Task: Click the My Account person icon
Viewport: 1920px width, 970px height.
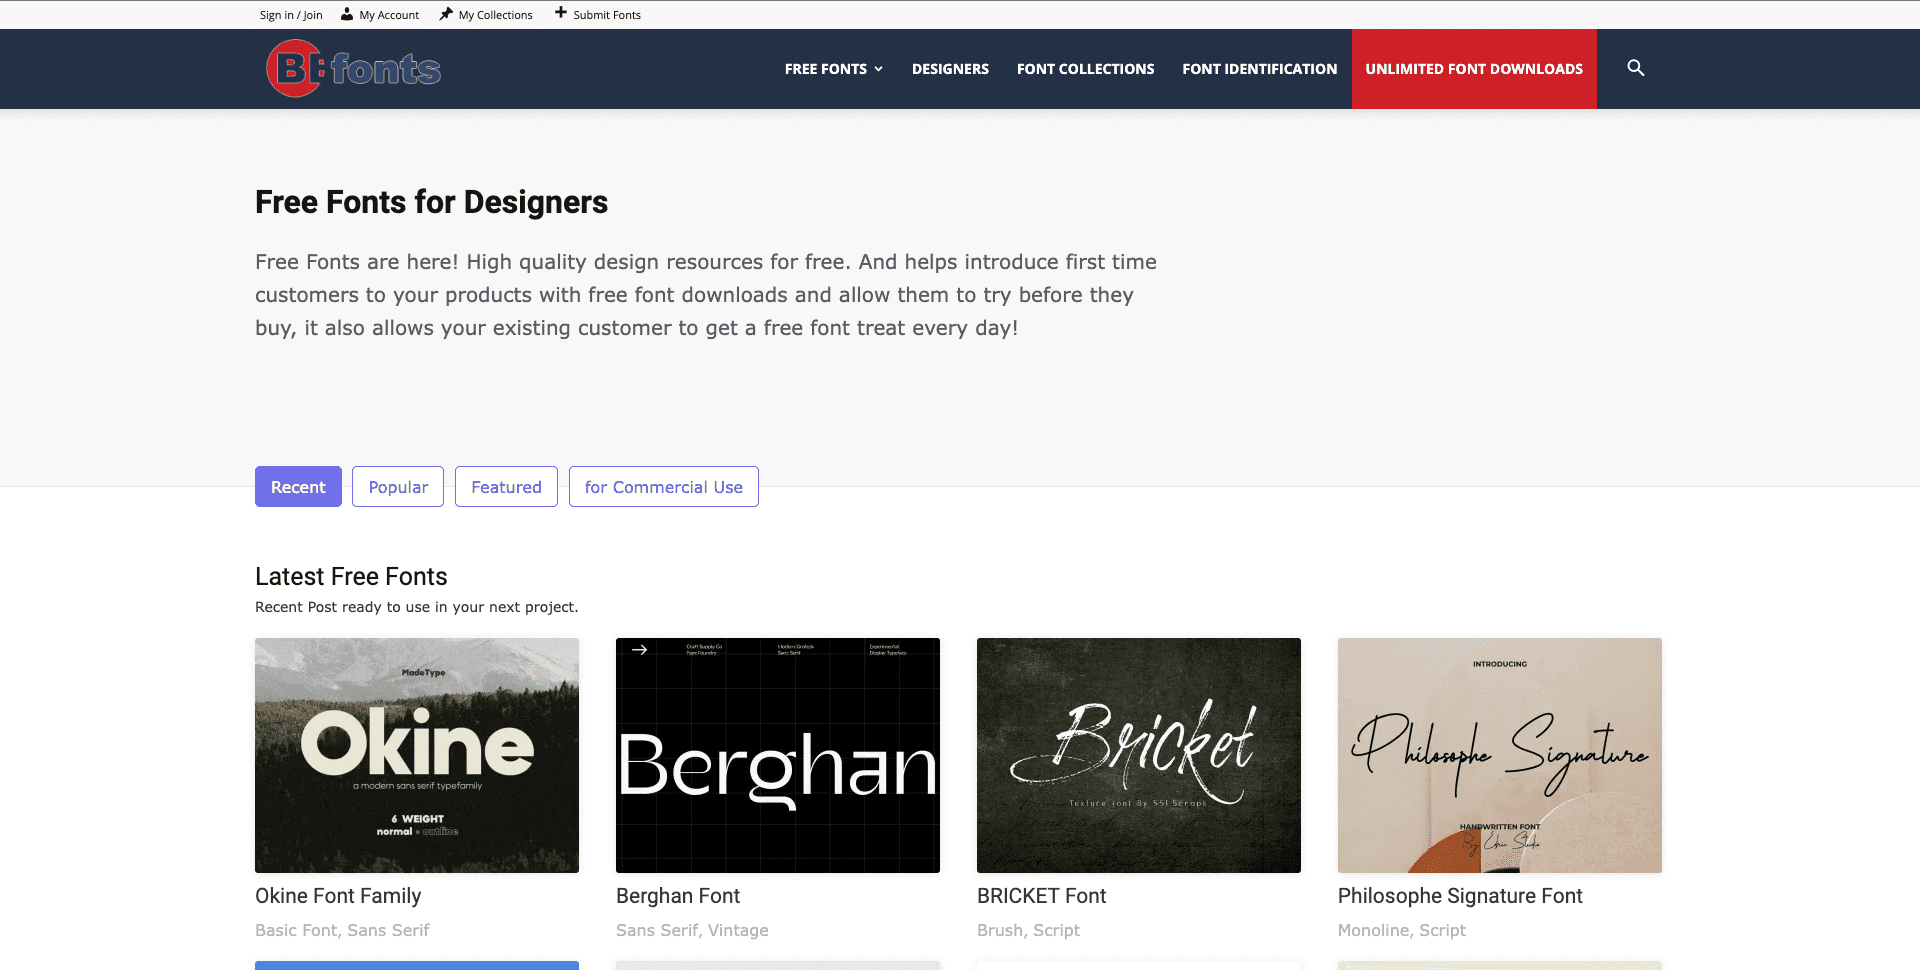Action: click(x=347, y=14)
